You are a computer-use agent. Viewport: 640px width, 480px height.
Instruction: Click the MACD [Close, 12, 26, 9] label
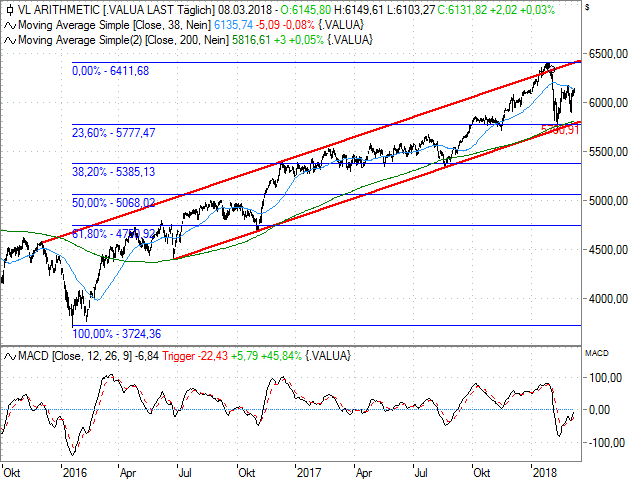[75, 356]
